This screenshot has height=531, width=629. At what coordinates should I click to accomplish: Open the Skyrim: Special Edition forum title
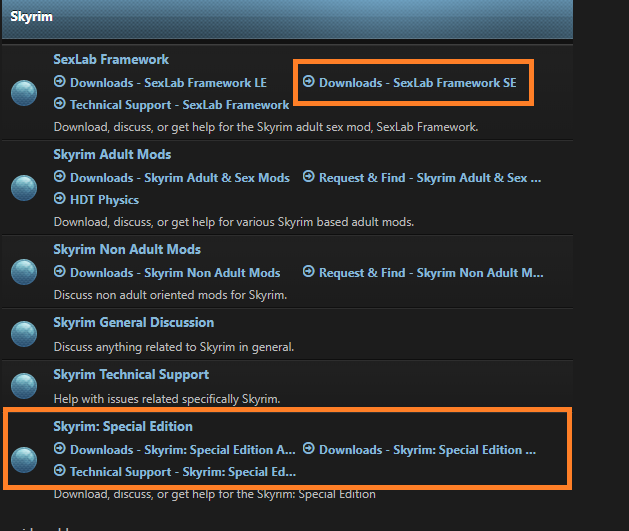pos(123,426)
